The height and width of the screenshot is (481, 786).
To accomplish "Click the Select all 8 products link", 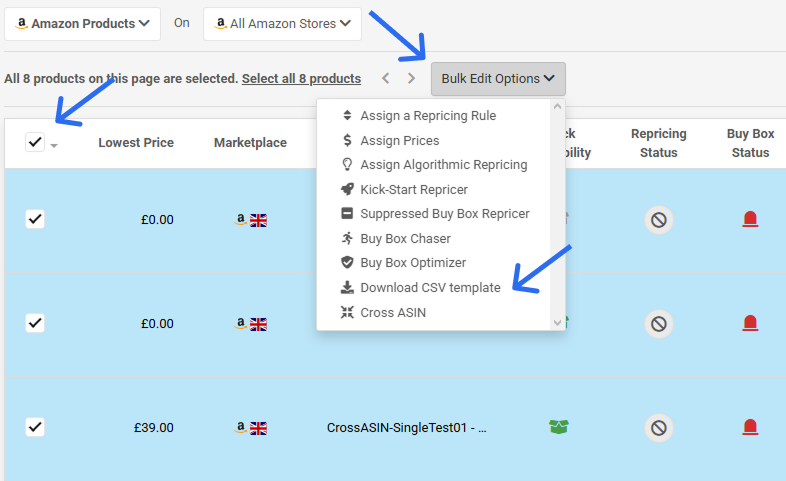I will click(x=301, y=79).
